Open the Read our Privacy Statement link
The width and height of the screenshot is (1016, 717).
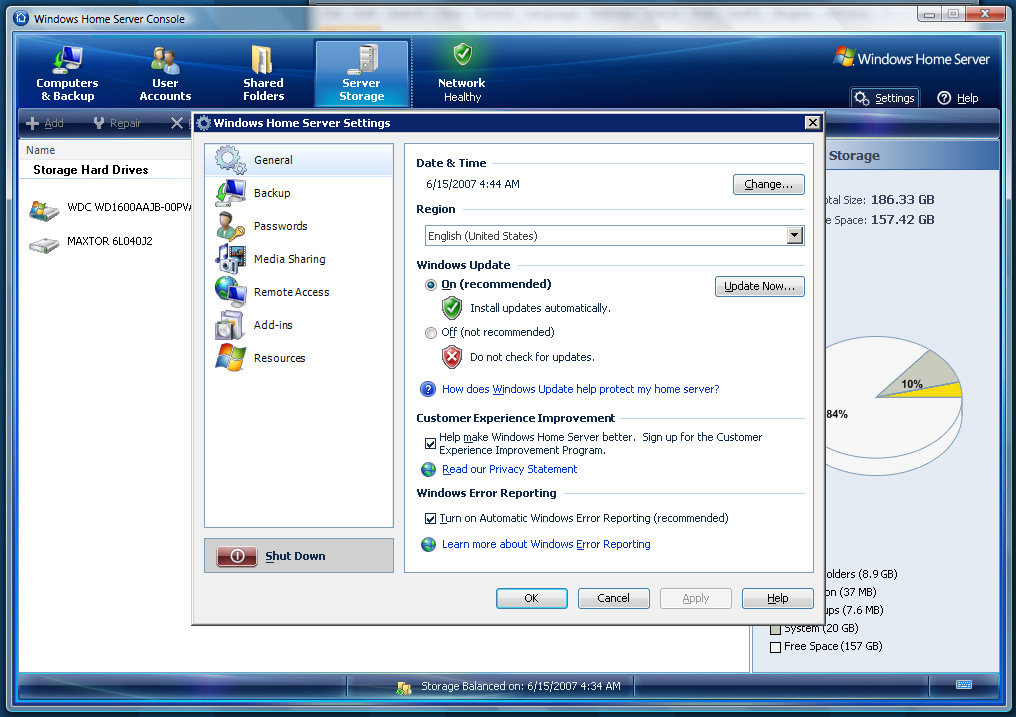[x=509, y=469]
